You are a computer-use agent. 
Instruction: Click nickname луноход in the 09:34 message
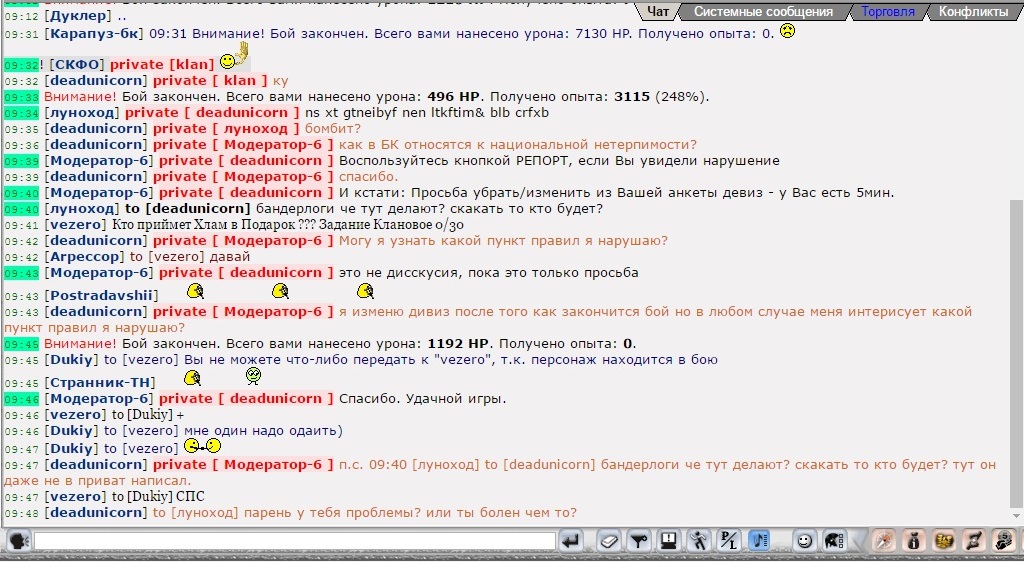(x=81, y=113)
